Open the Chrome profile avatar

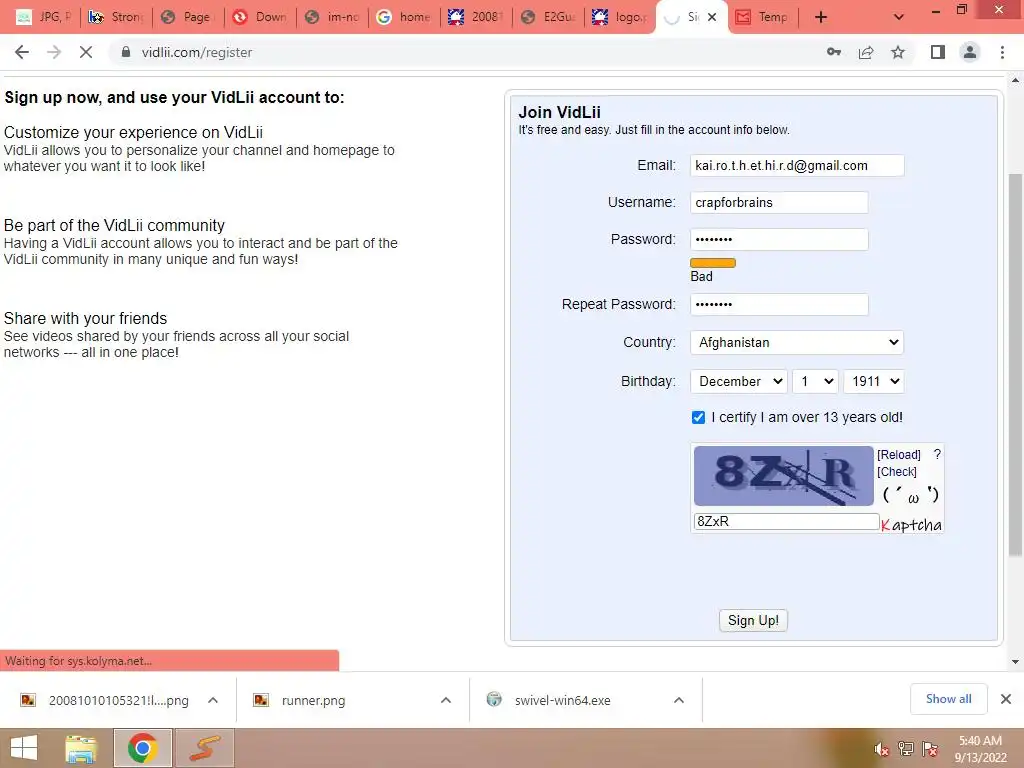(970, 52)
